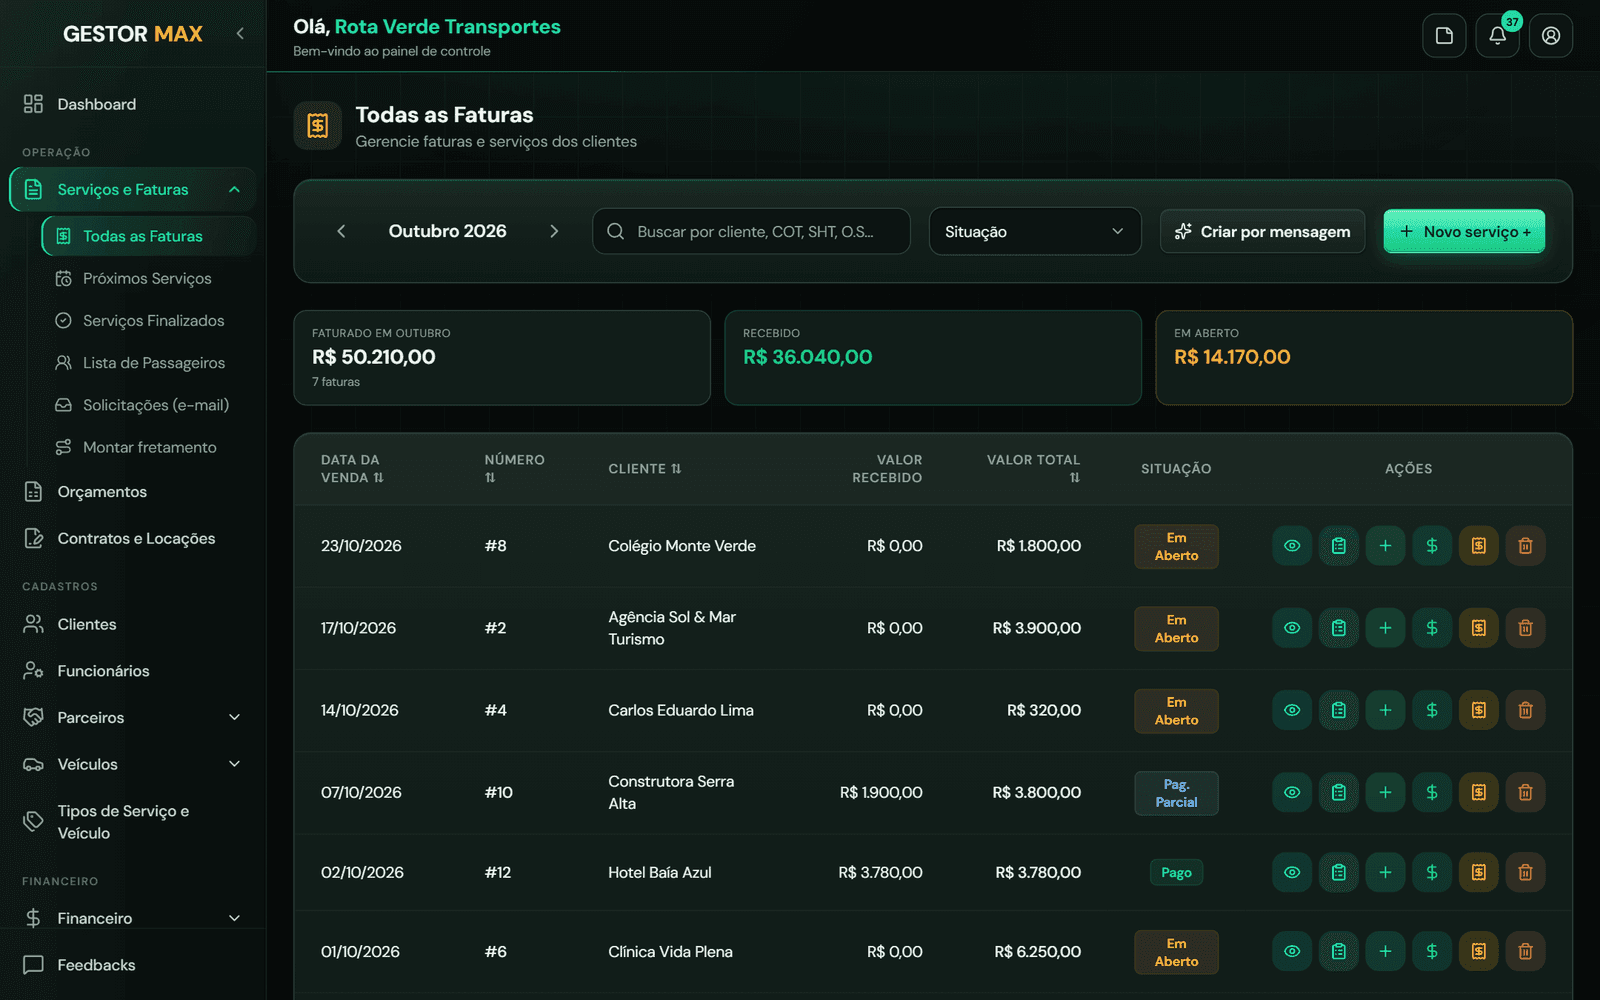This screenshot has height=1000, width=1600.
Task: Open the user profile icon
Action: [x=1550, y=36]
